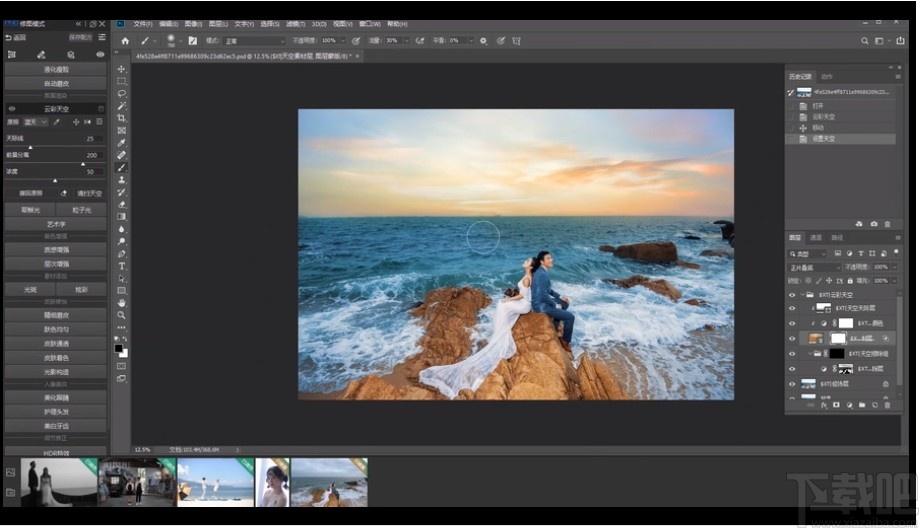Select the Magic Wand tool
The height and width of the screenshot is (528, 921).
122,106
